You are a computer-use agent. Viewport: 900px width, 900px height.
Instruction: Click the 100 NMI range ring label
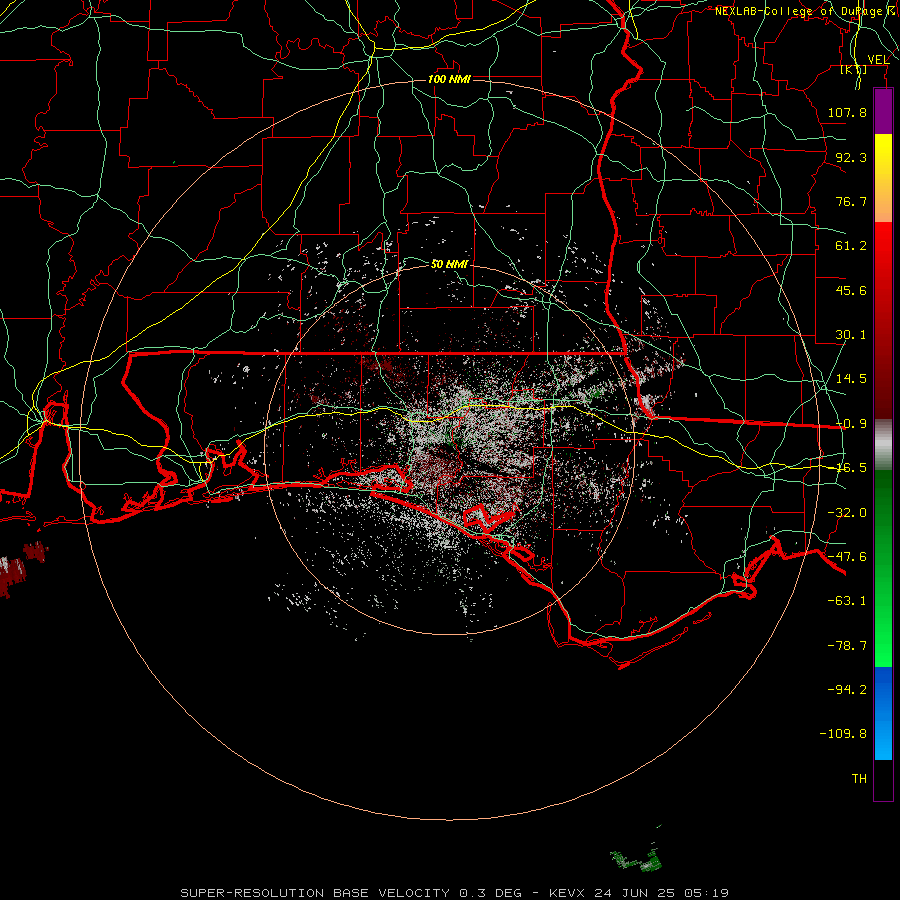(x=449, y=79)
